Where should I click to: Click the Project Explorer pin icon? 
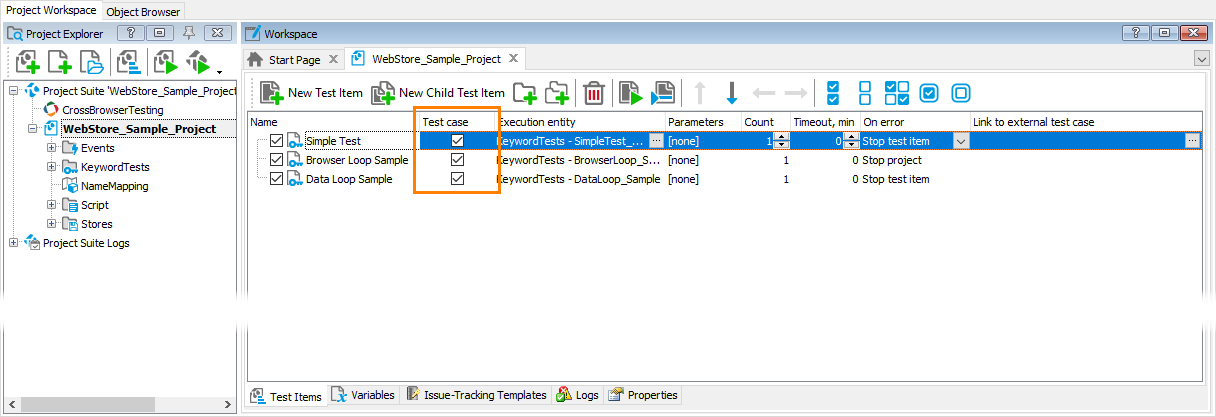[x=187, y=33]
